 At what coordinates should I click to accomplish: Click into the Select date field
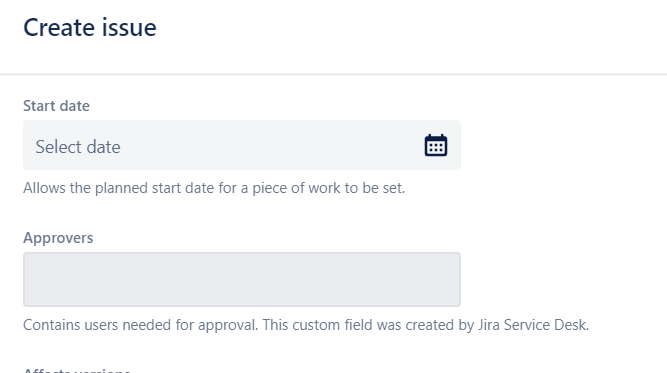pos(242,145)
